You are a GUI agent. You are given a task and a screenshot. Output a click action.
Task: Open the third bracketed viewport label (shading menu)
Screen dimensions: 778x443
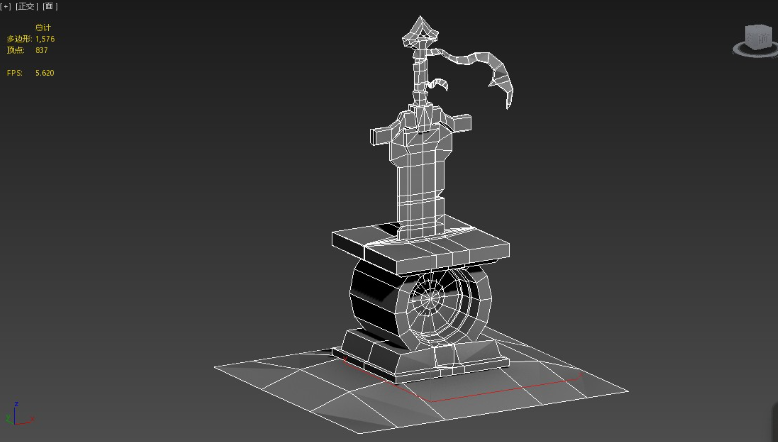[x=50, y=6]
